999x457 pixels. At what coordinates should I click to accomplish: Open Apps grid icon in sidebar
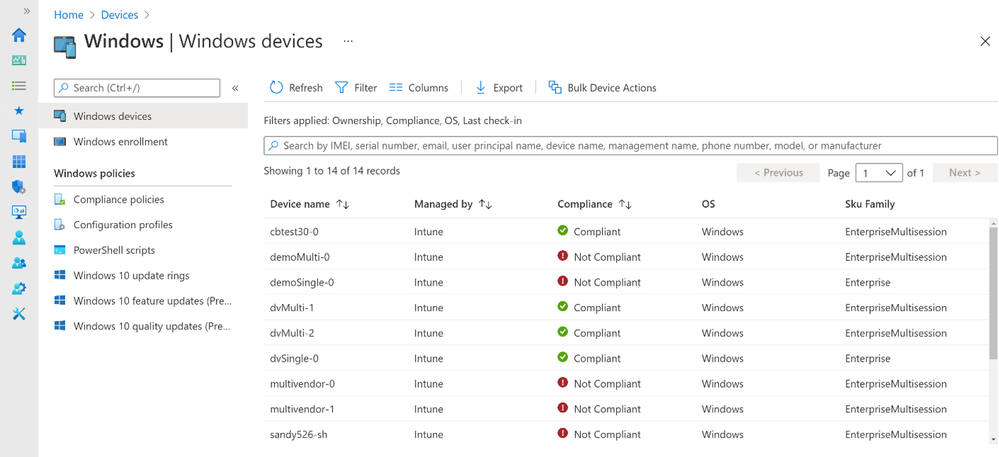coord(19,161)
